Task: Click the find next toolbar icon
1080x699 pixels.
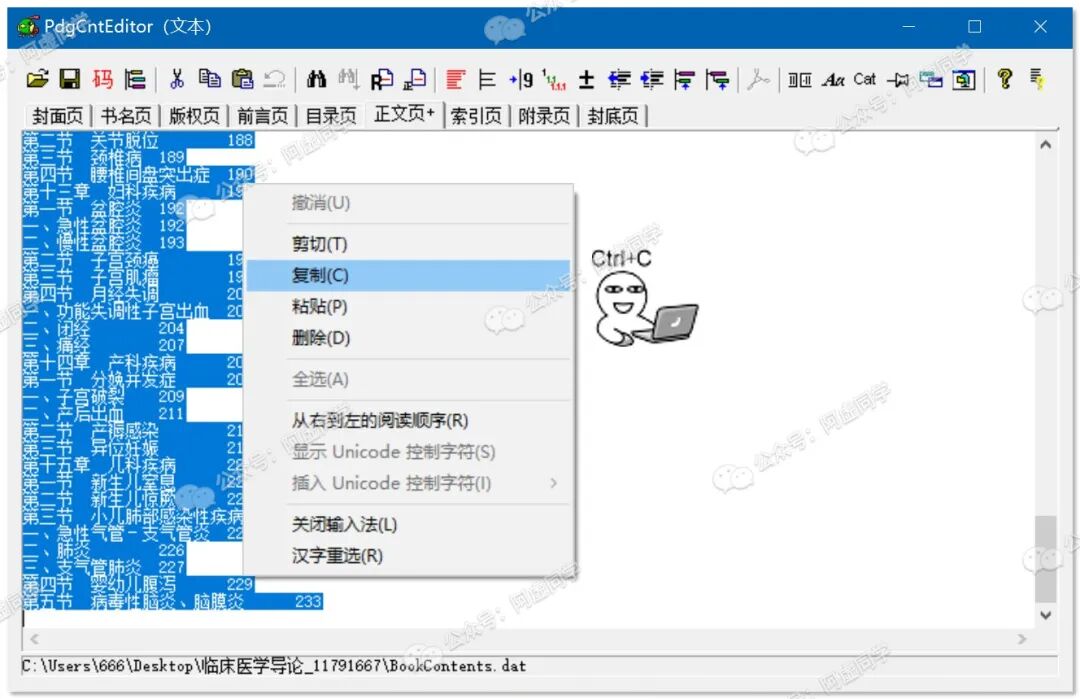Action: click(x=346, y=79)
